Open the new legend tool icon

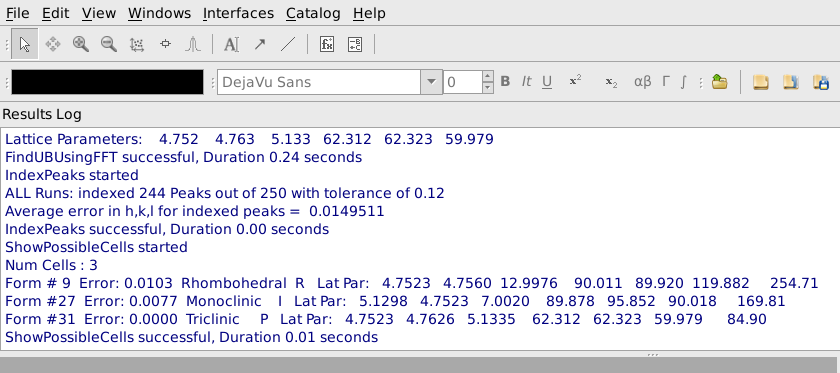(x=355, y=44)
